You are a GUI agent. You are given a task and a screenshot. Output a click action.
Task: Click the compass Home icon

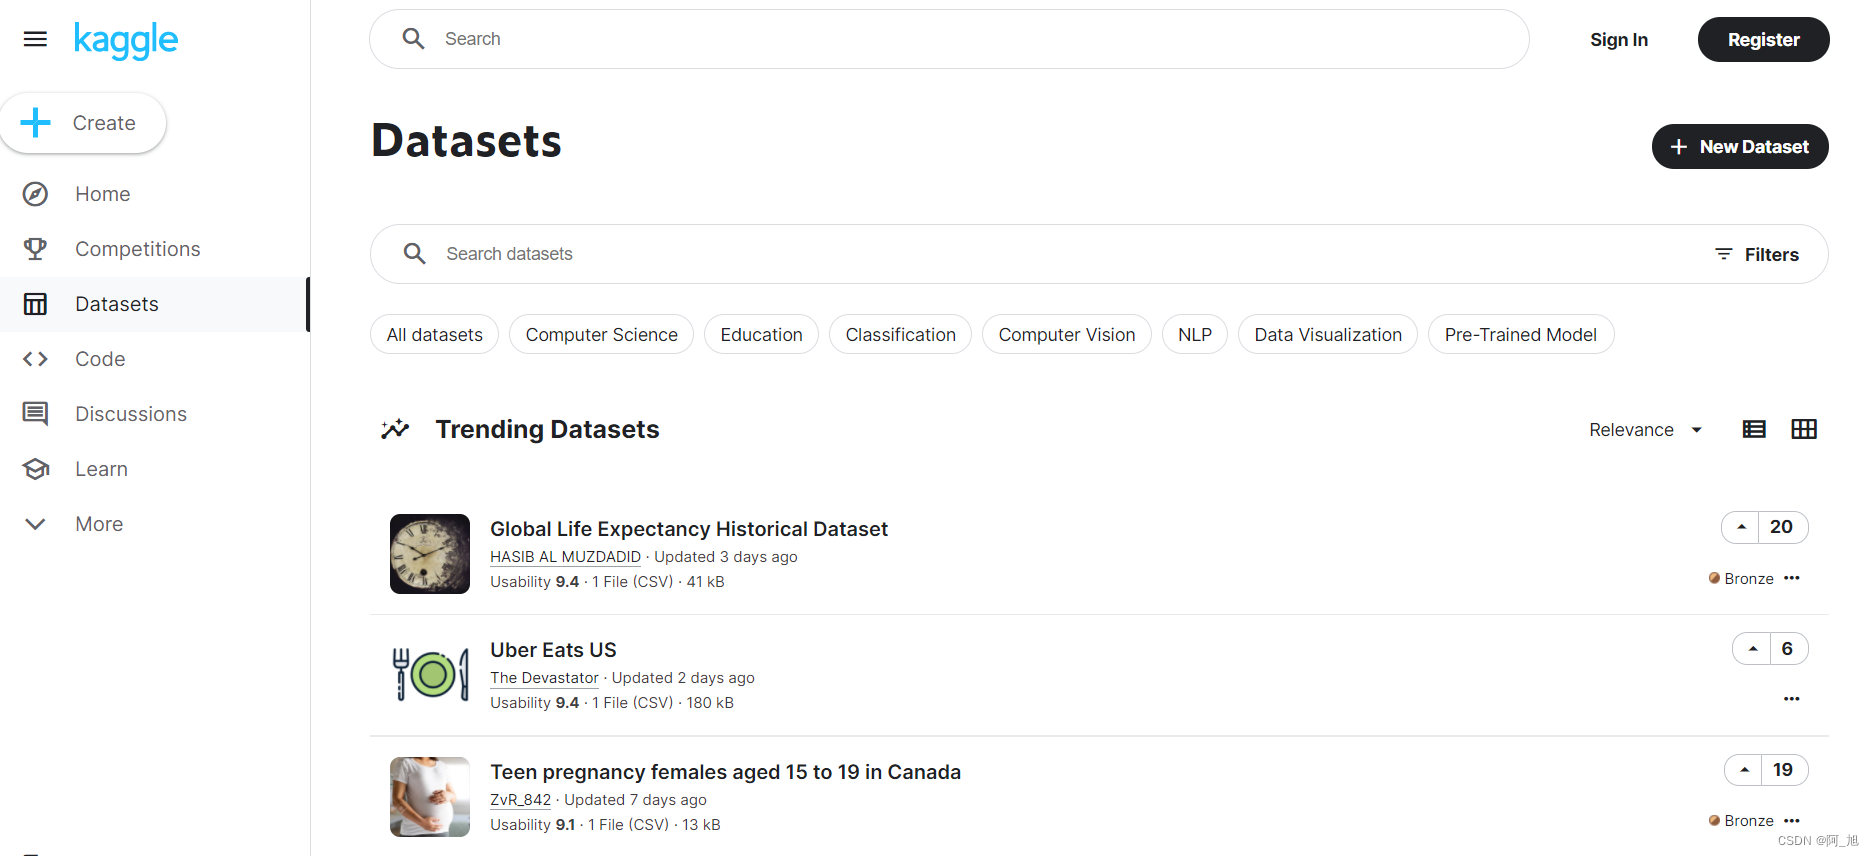[x=35, y=194]
